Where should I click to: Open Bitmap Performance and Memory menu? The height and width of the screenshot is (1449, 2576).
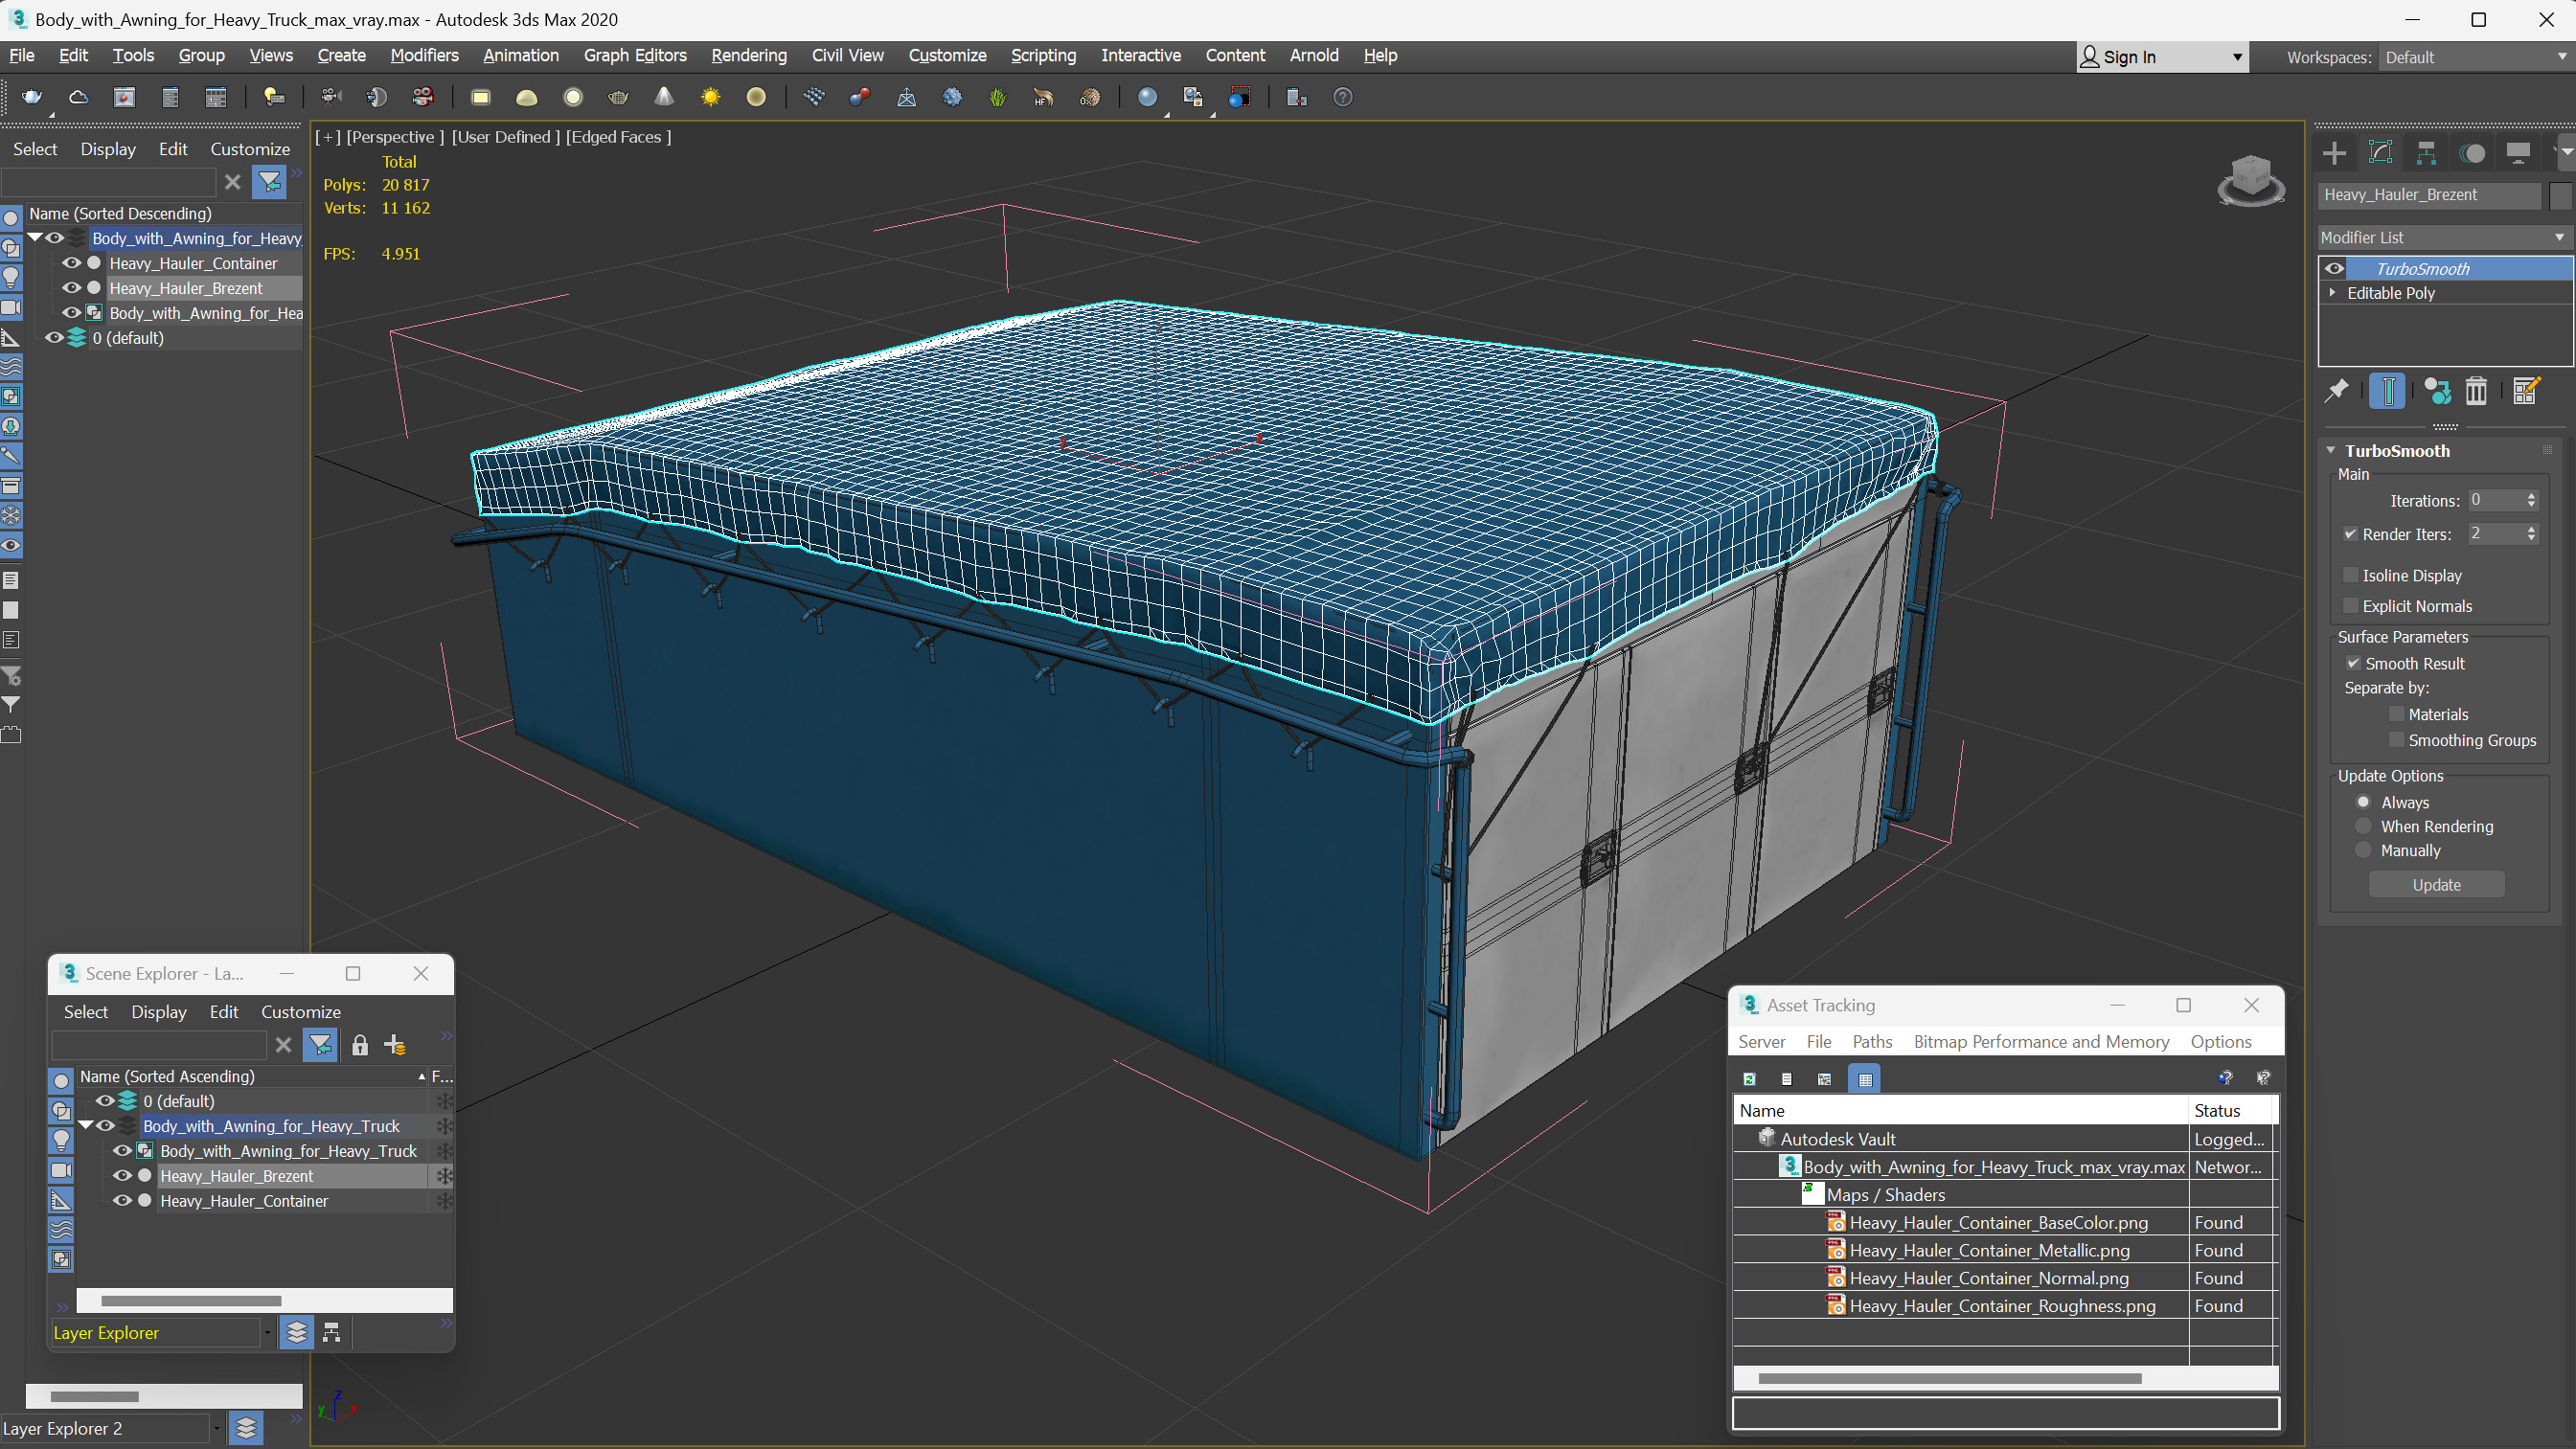click(2041, 1042)
